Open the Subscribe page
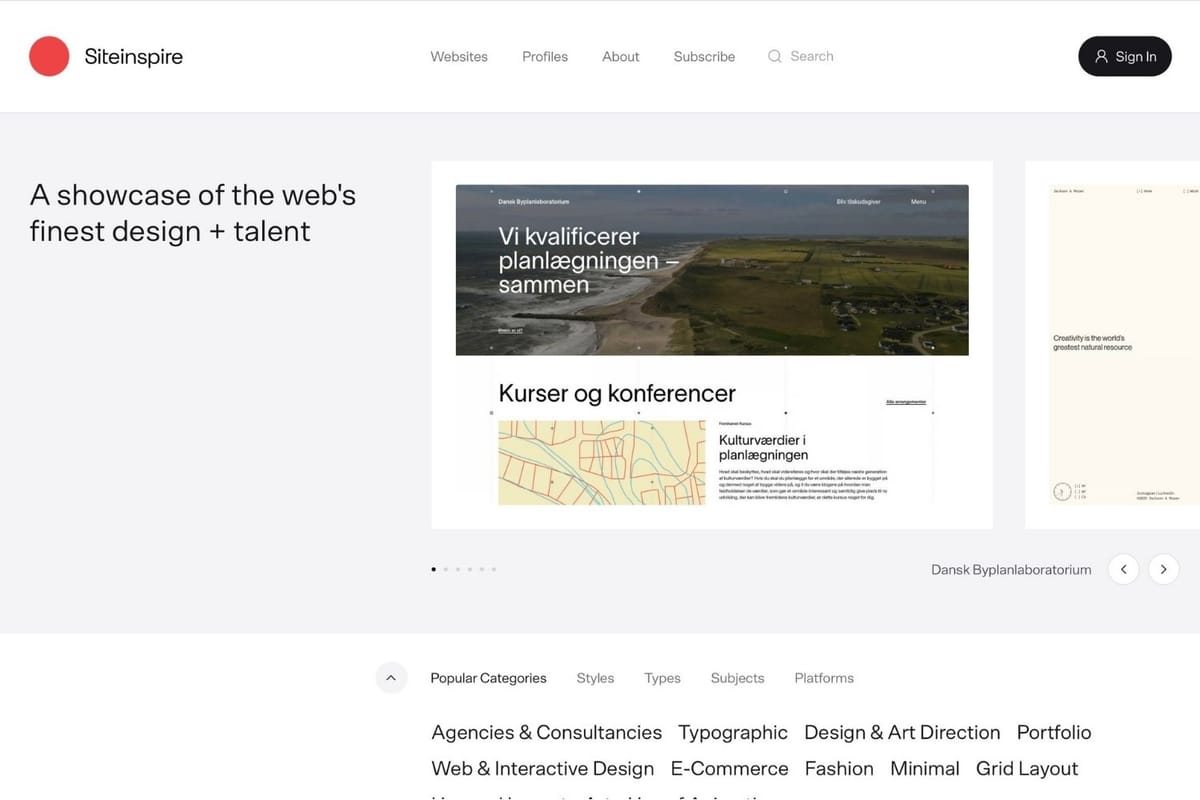 [704, 57]
